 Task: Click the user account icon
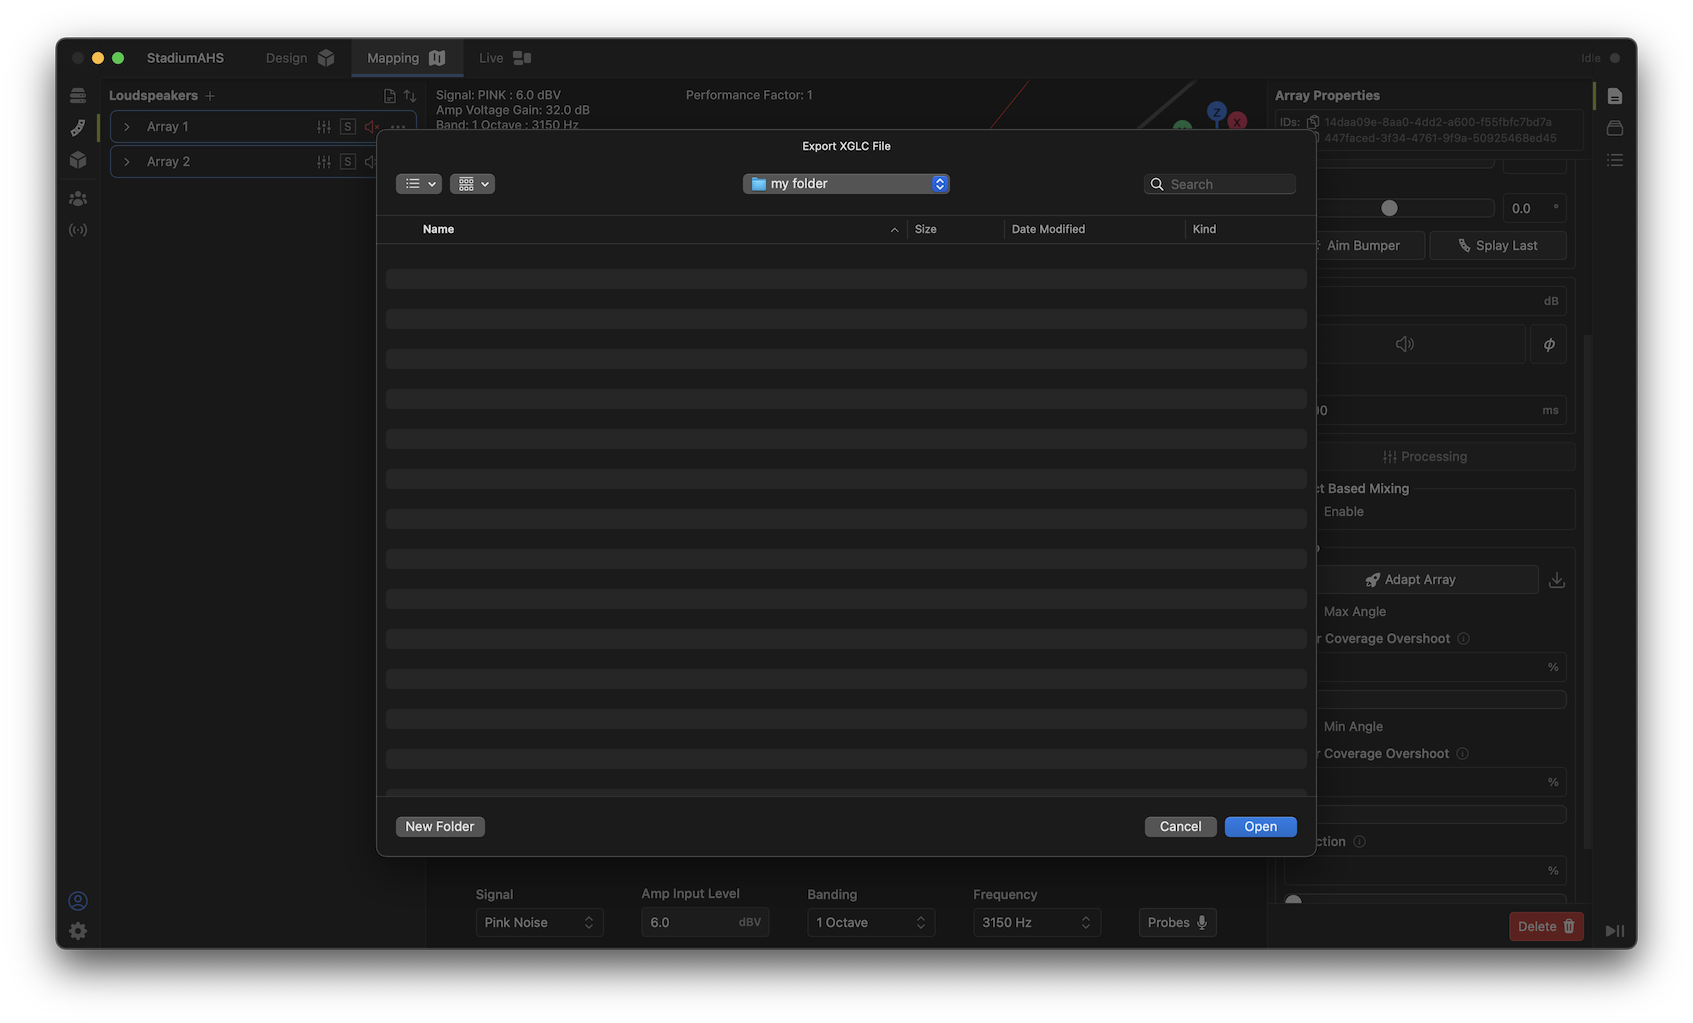coord(78,901)
